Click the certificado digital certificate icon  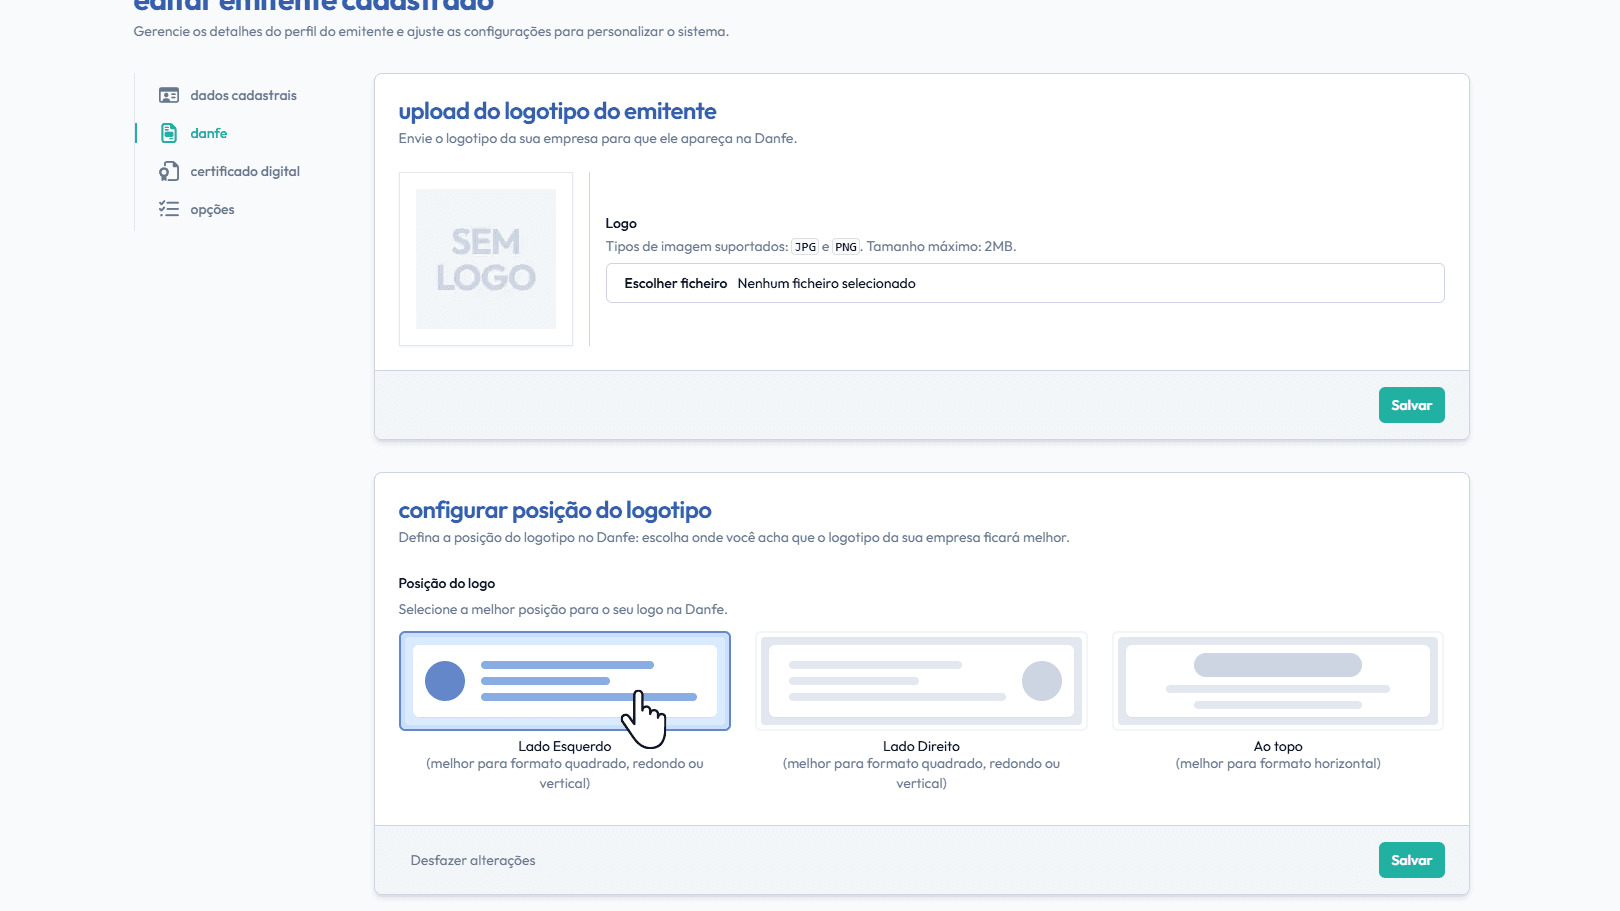pyautogui.click(x=169, y=172)
